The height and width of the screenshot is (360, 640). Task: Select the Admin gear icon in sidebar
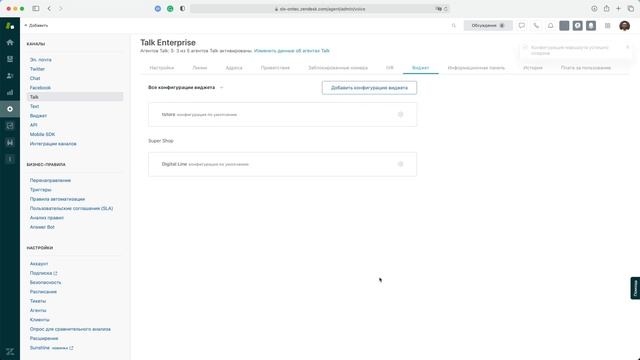coord(10,109)
